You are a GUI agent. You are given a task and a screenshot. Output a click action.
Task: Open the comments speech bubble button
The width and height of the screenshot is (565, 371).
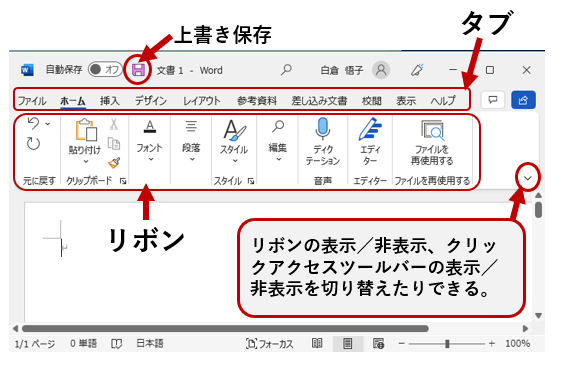tap(493, 100)
